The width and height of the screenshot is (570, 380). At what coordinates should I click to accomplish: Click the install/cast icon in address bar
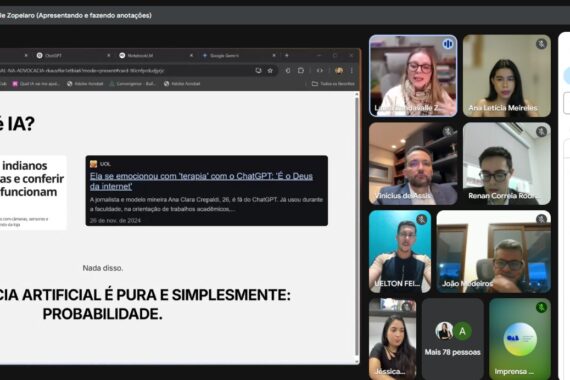[x=258, y=71]
